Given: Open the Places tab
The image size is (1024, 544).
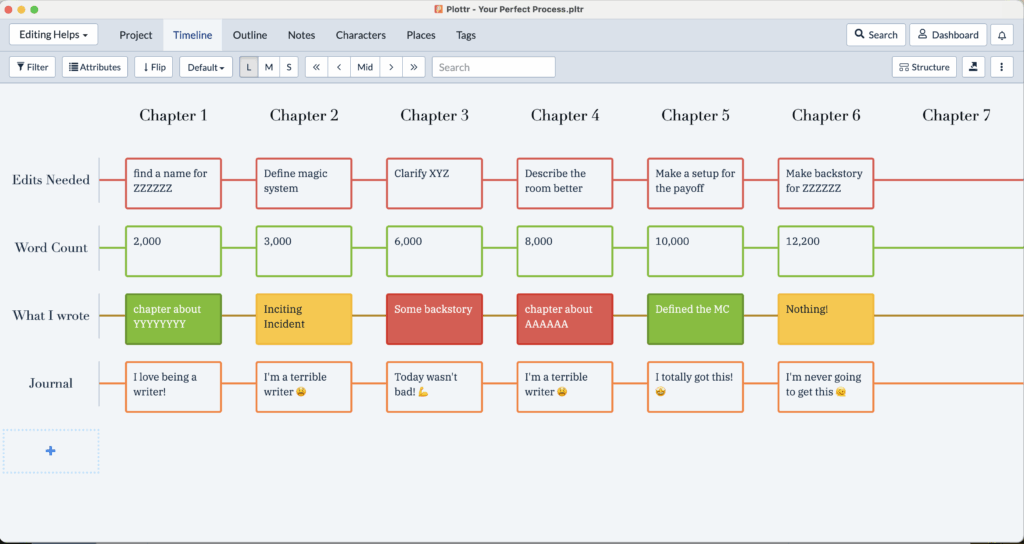Looking at the screenshot, I should [421, 35].
